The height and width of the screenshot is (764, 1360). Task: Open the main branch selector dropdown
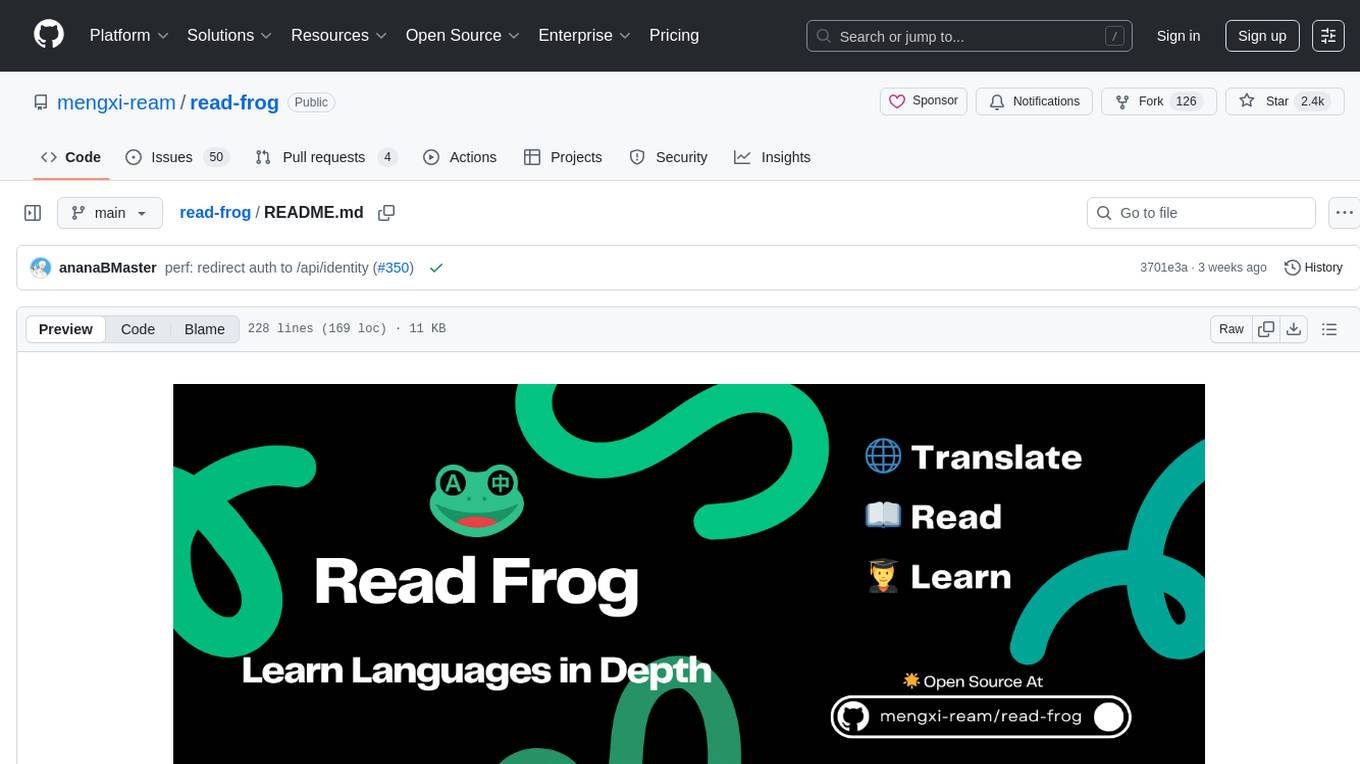tap(110, 213)
